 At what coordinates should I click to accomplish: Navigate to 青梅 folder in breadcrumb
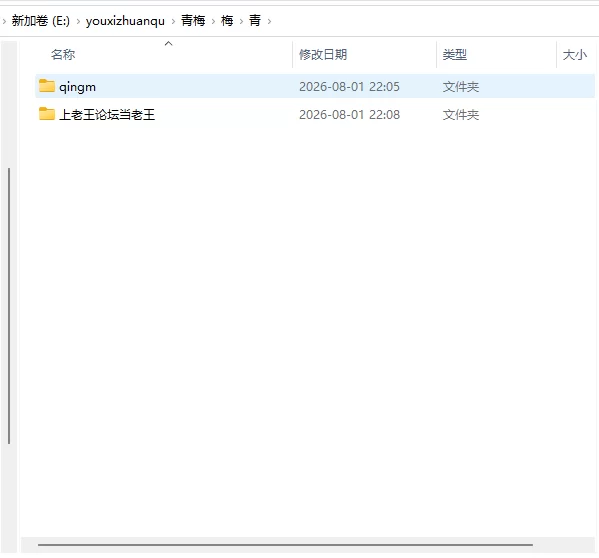point(193,21)
